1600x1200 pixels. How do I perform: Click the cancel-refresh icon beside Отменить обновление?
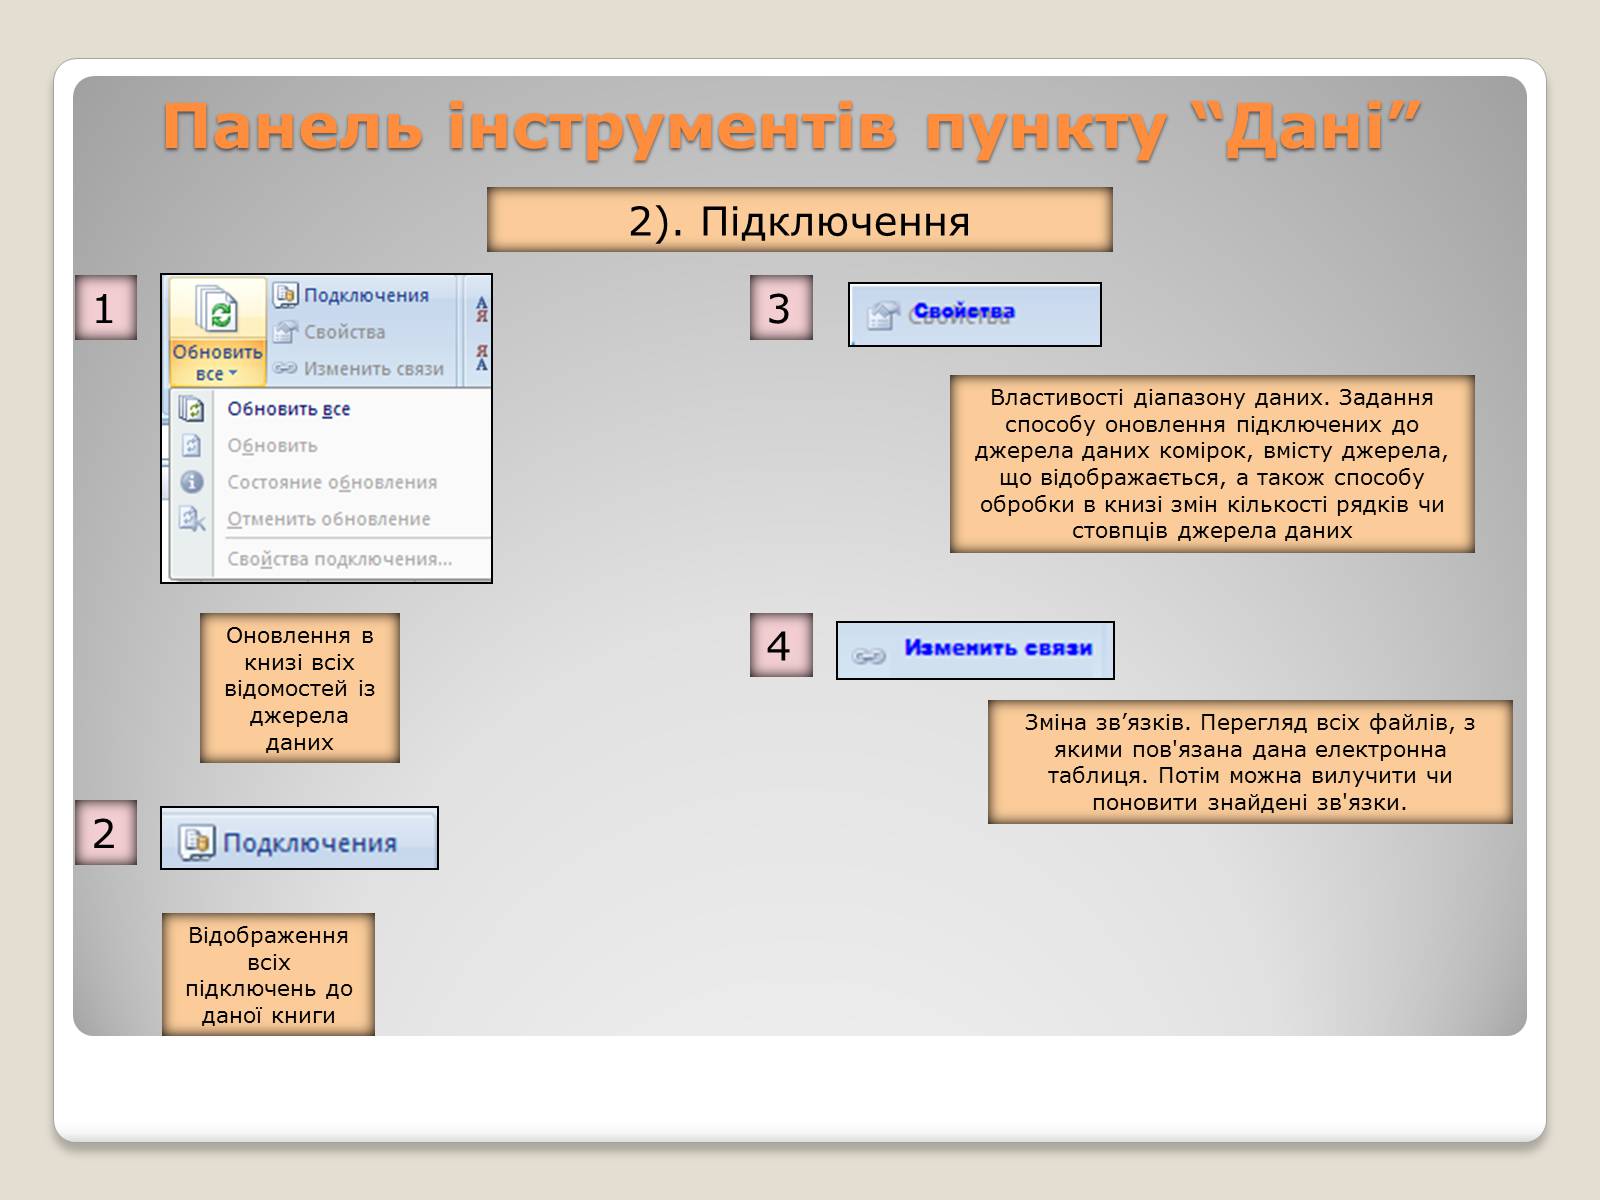coord(192,519)
